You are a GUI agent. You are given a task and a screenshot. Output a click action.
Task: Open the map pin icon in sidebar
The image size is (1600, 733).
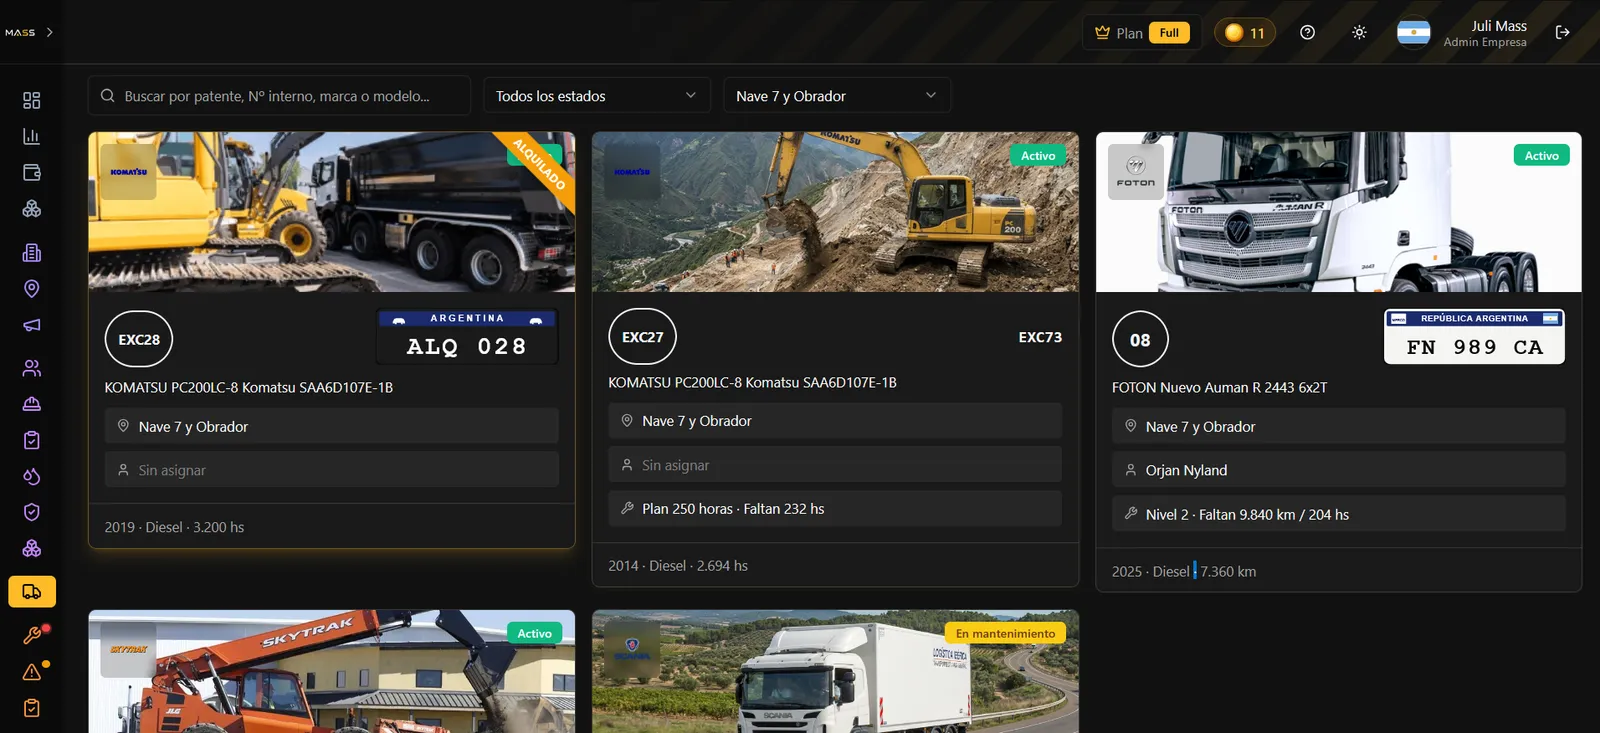click(x=32, y=289)
